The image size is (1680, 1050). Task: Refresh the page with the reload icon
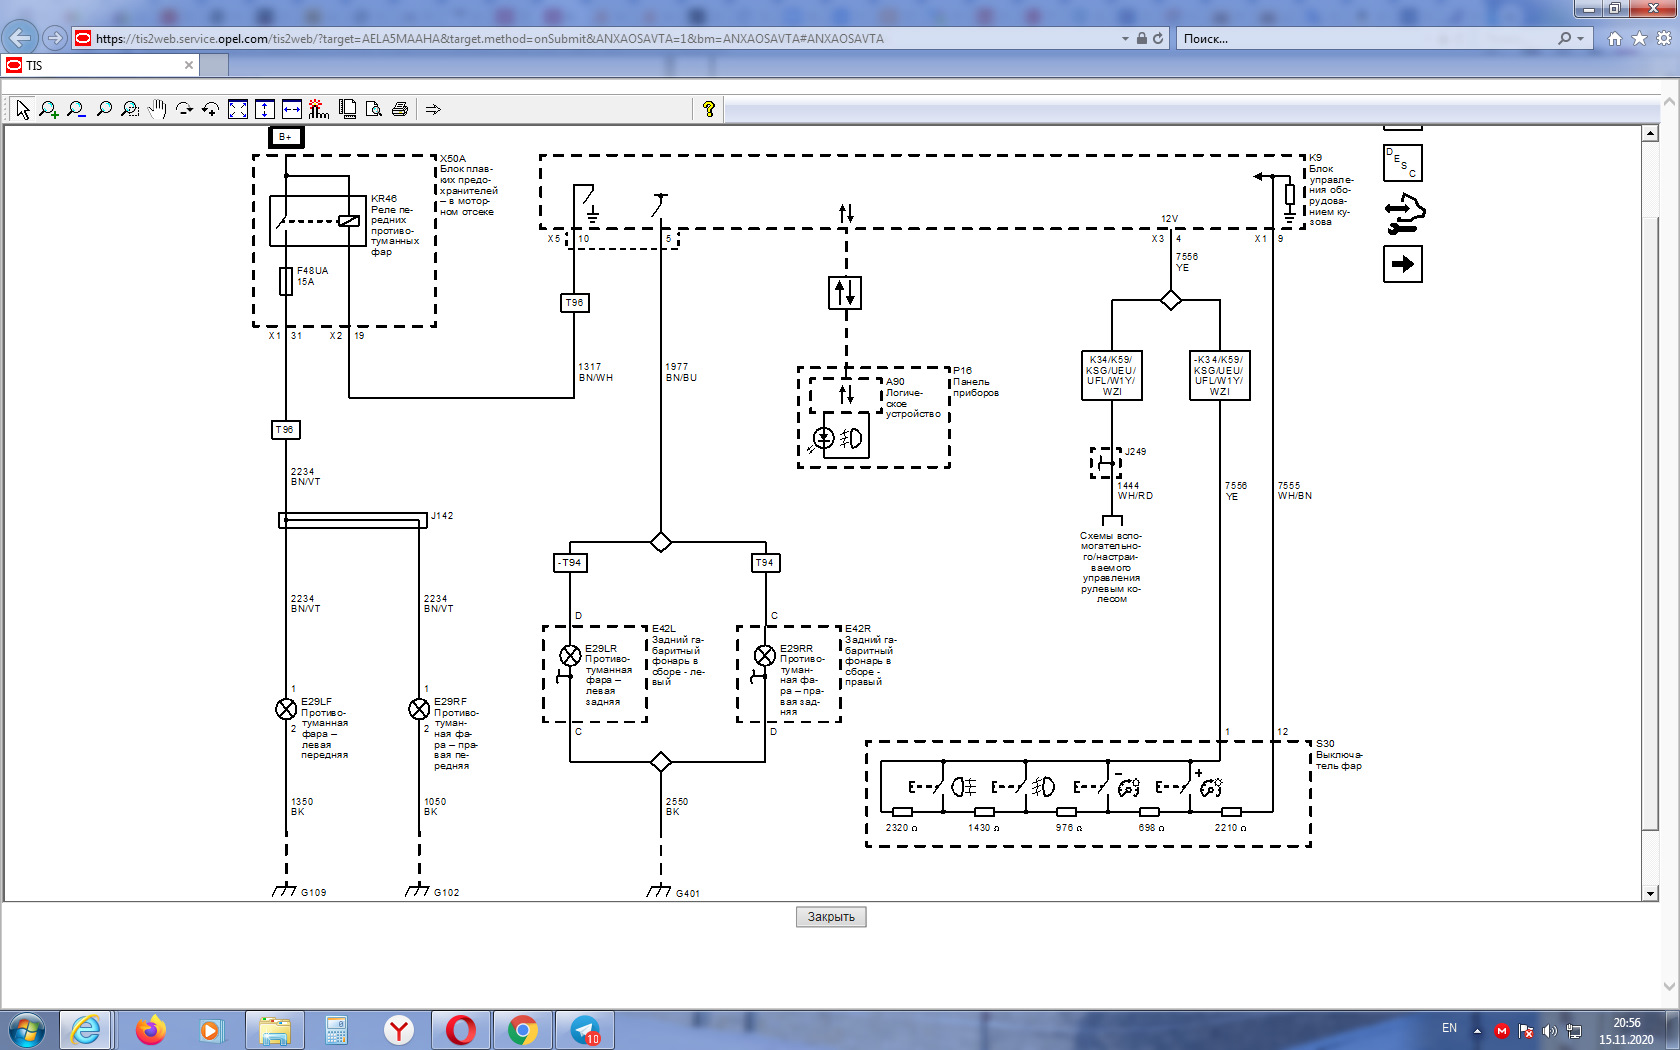click(1158, 38)
